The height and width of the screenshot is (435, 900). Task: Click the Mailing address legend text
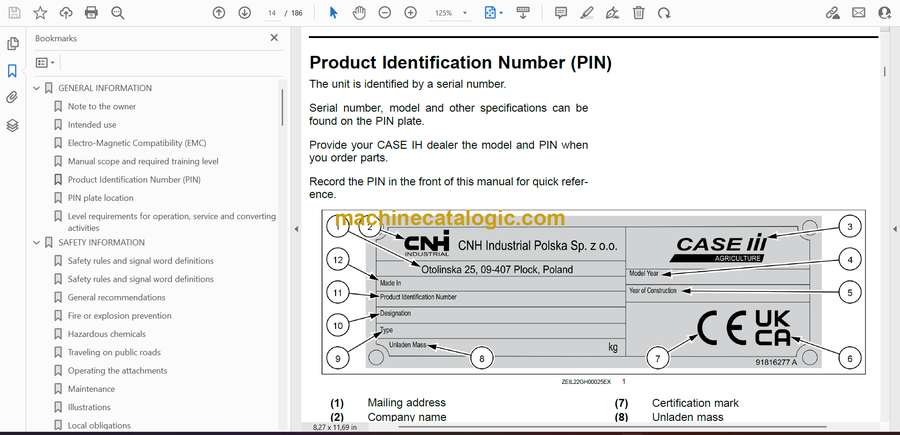406,403
